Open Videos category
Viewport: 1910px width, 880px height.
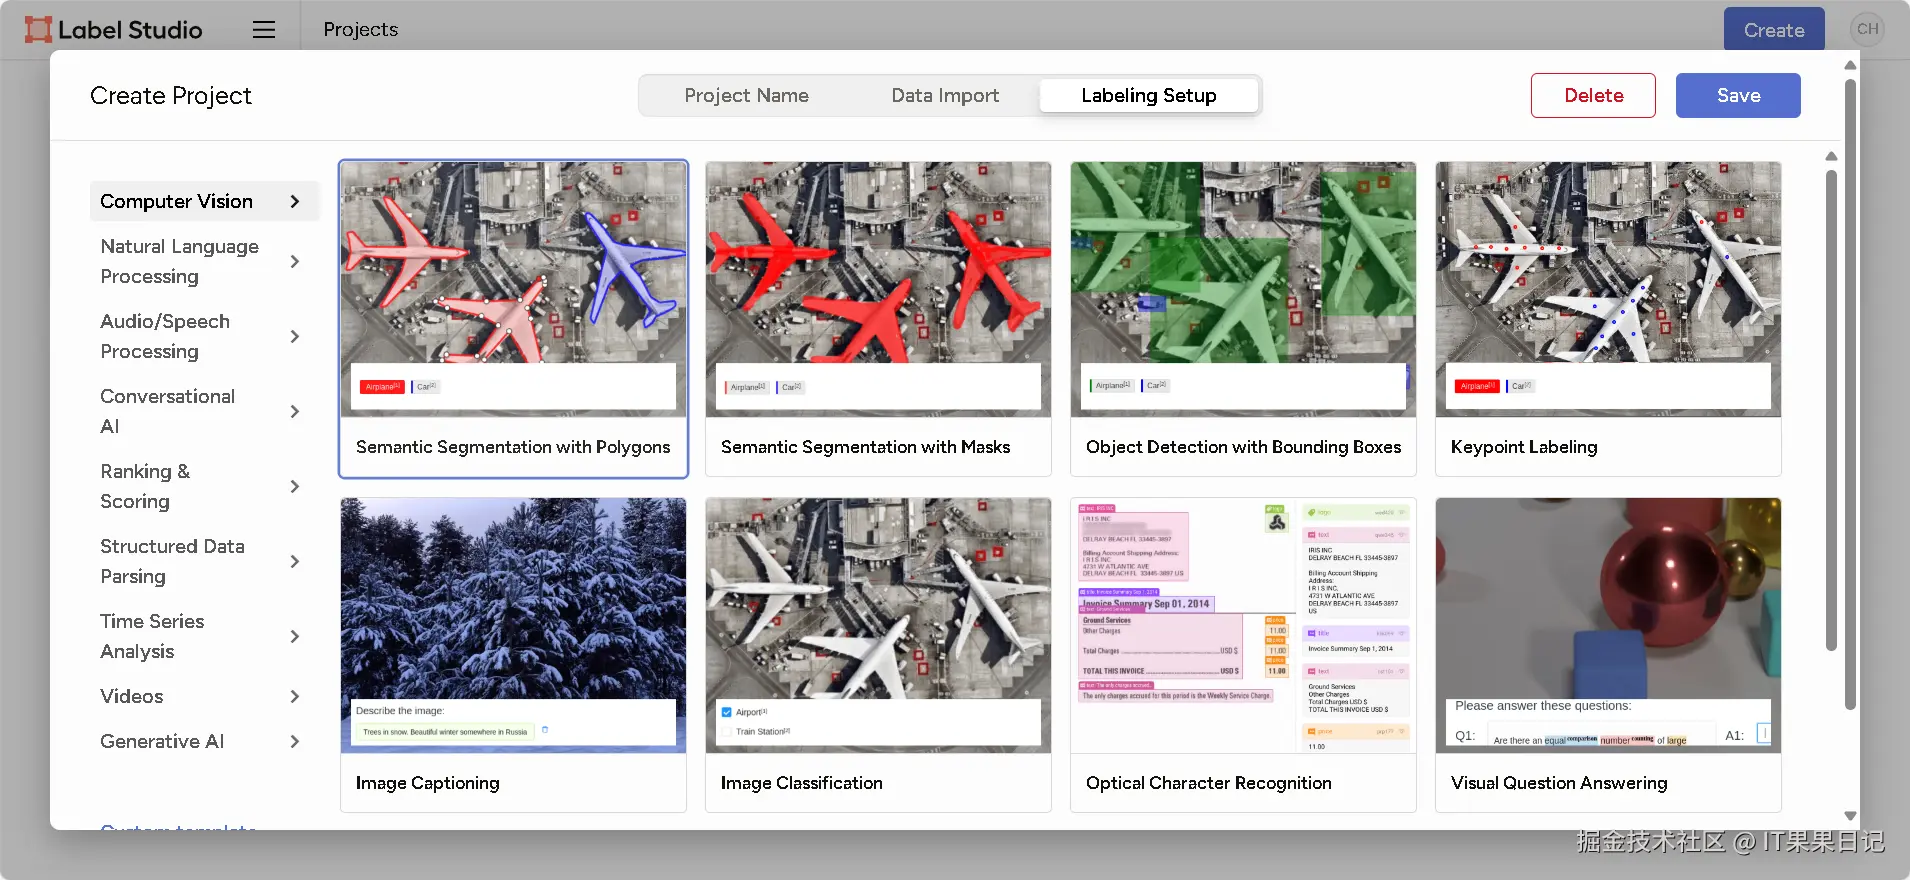tap(205, 696)
